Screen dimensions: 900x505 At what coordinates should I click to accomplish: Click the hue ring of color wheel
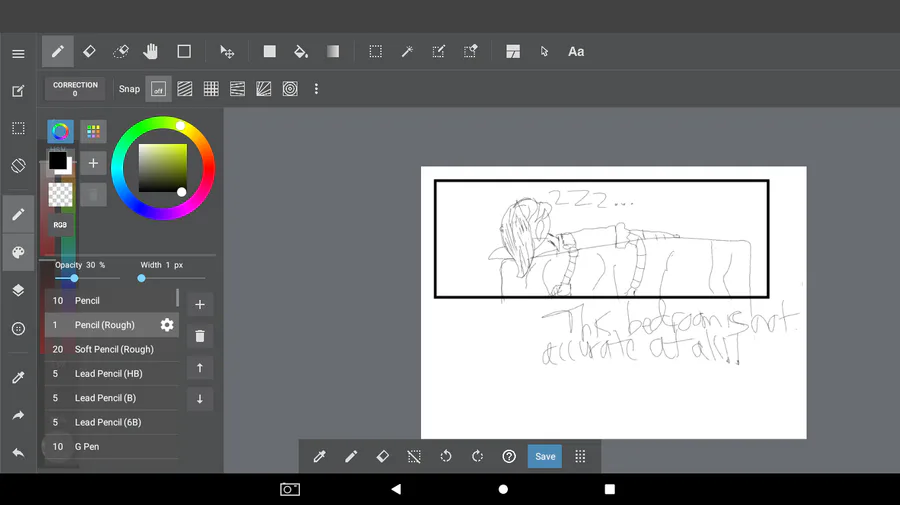click(x=119, y=168)
